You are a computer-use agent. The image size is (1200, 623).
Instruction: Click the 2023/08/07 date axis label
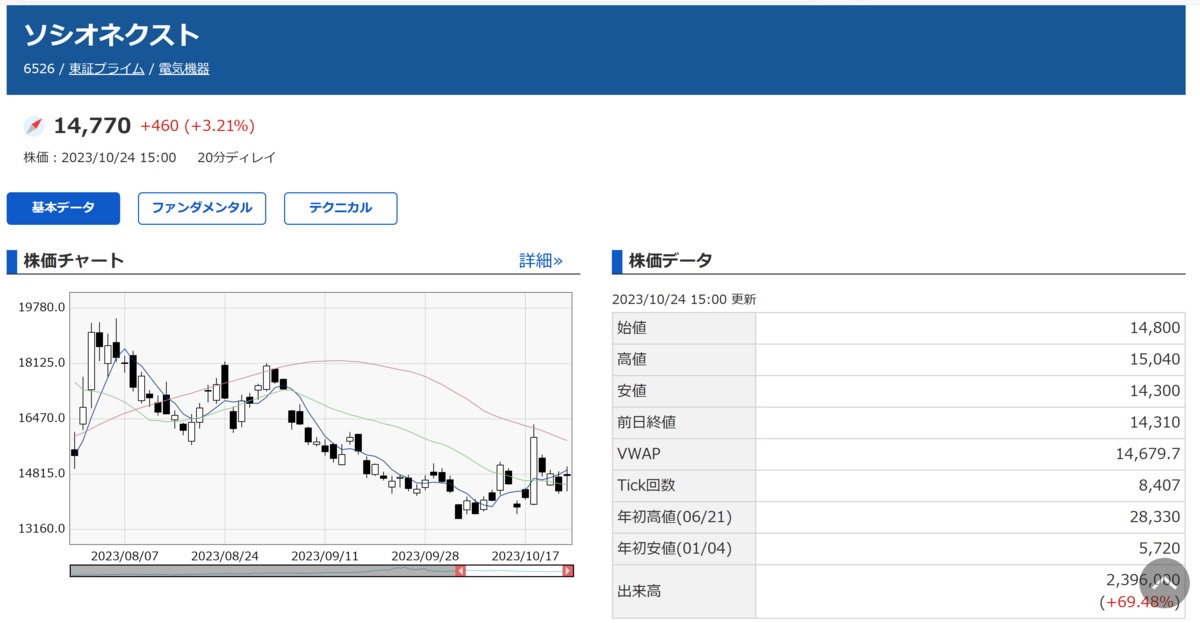(x=125, y=555)
